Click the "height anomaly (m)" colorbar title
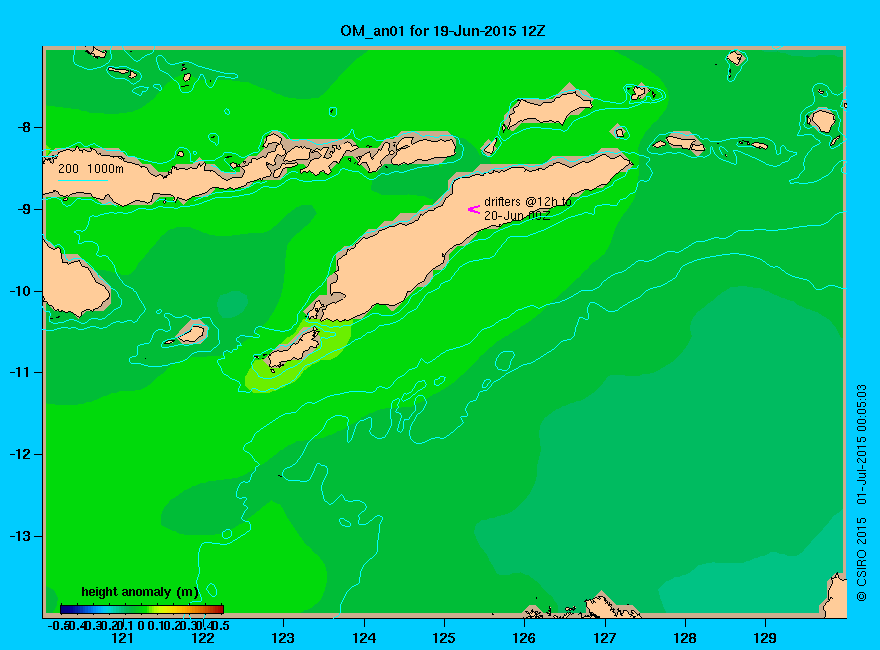 pyautogui.click(x=140, y=592)
